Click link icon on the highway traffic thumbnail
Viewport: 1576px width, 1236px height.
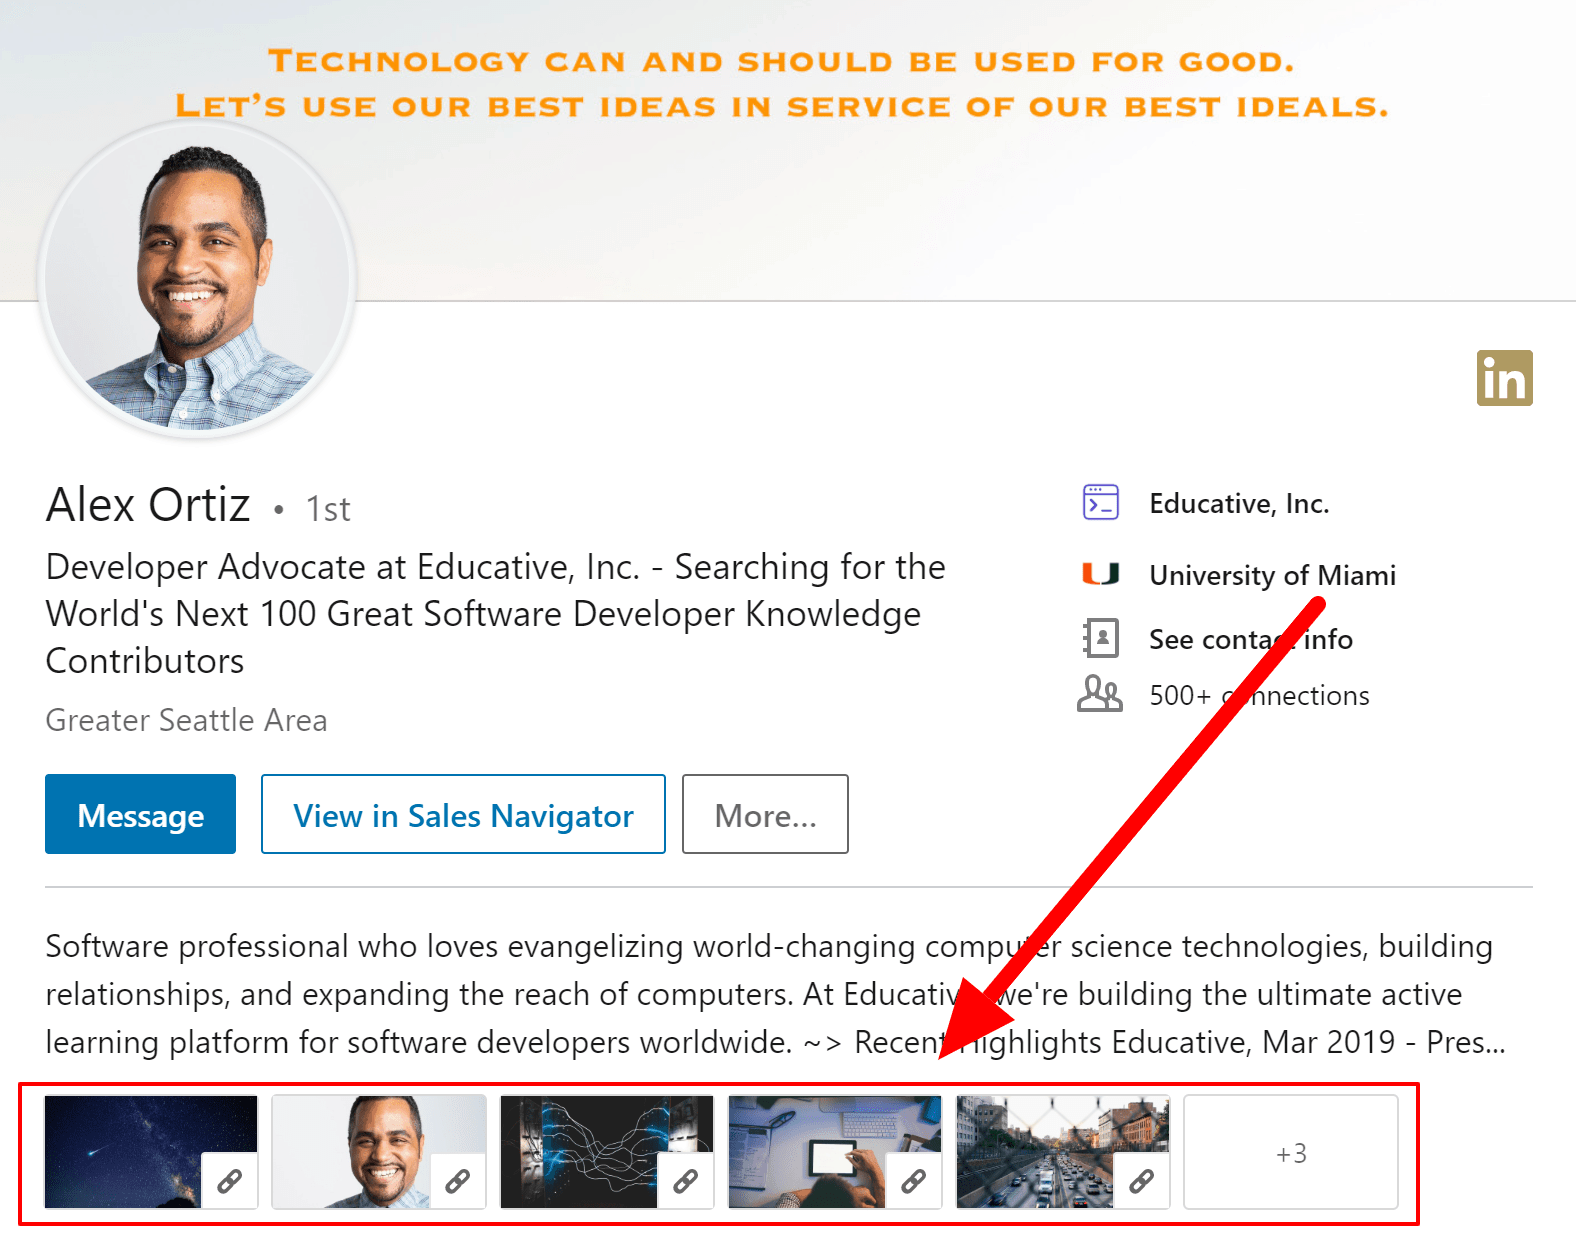[1141, 1181]
